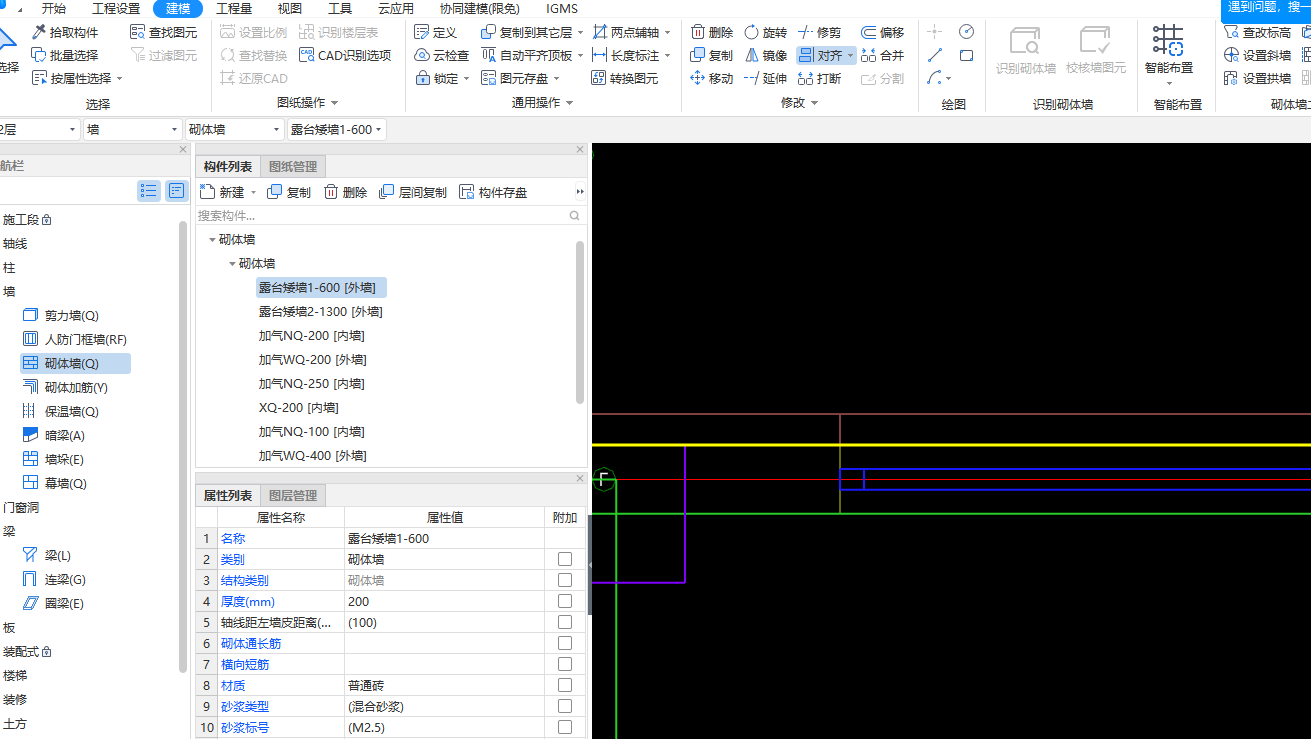
Task: Click 构件存盘 save component button
Action: tap(493, 192)
